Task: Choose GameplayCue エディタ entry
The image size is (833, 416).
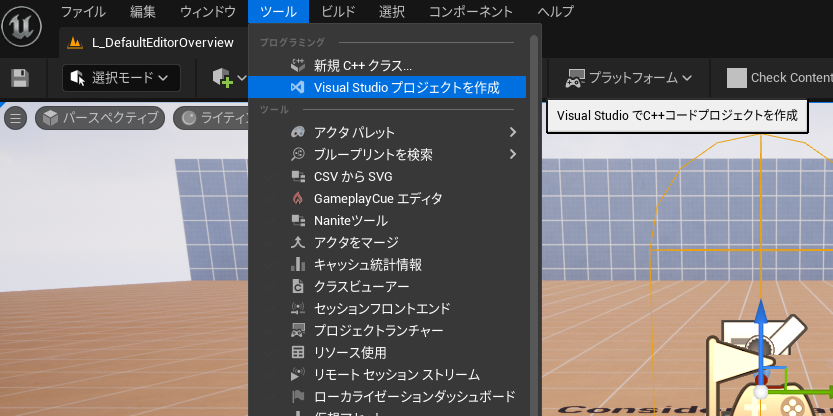Action: click(x=387, y=198)
